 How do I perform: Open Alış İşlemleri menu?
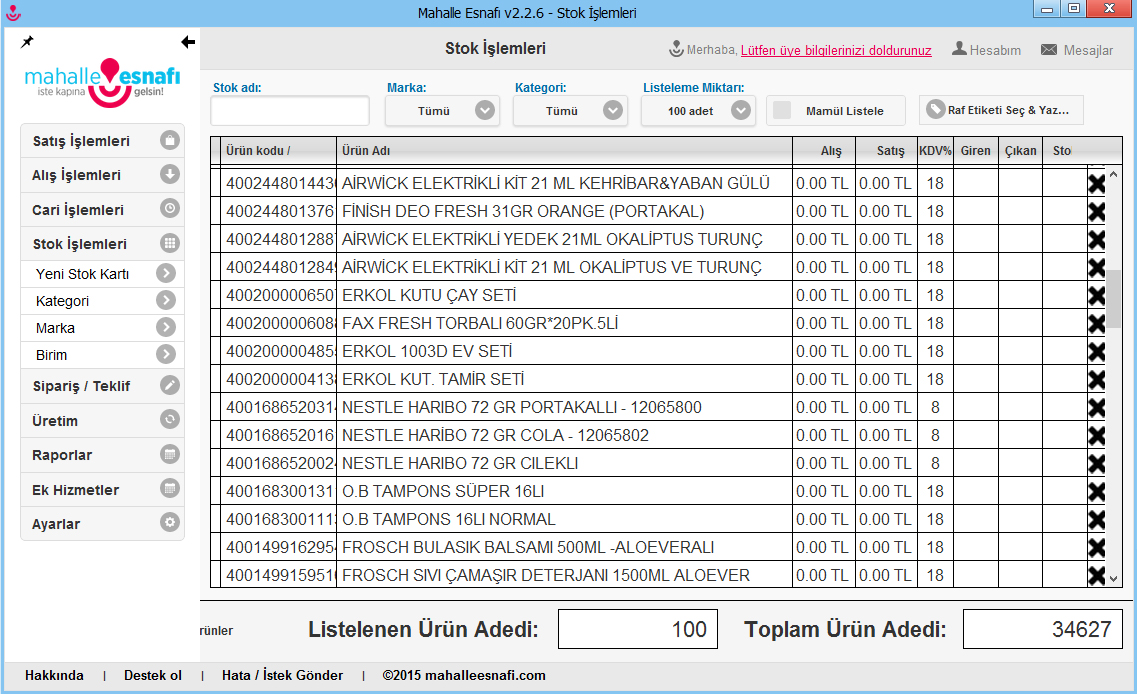coord(102,175)
